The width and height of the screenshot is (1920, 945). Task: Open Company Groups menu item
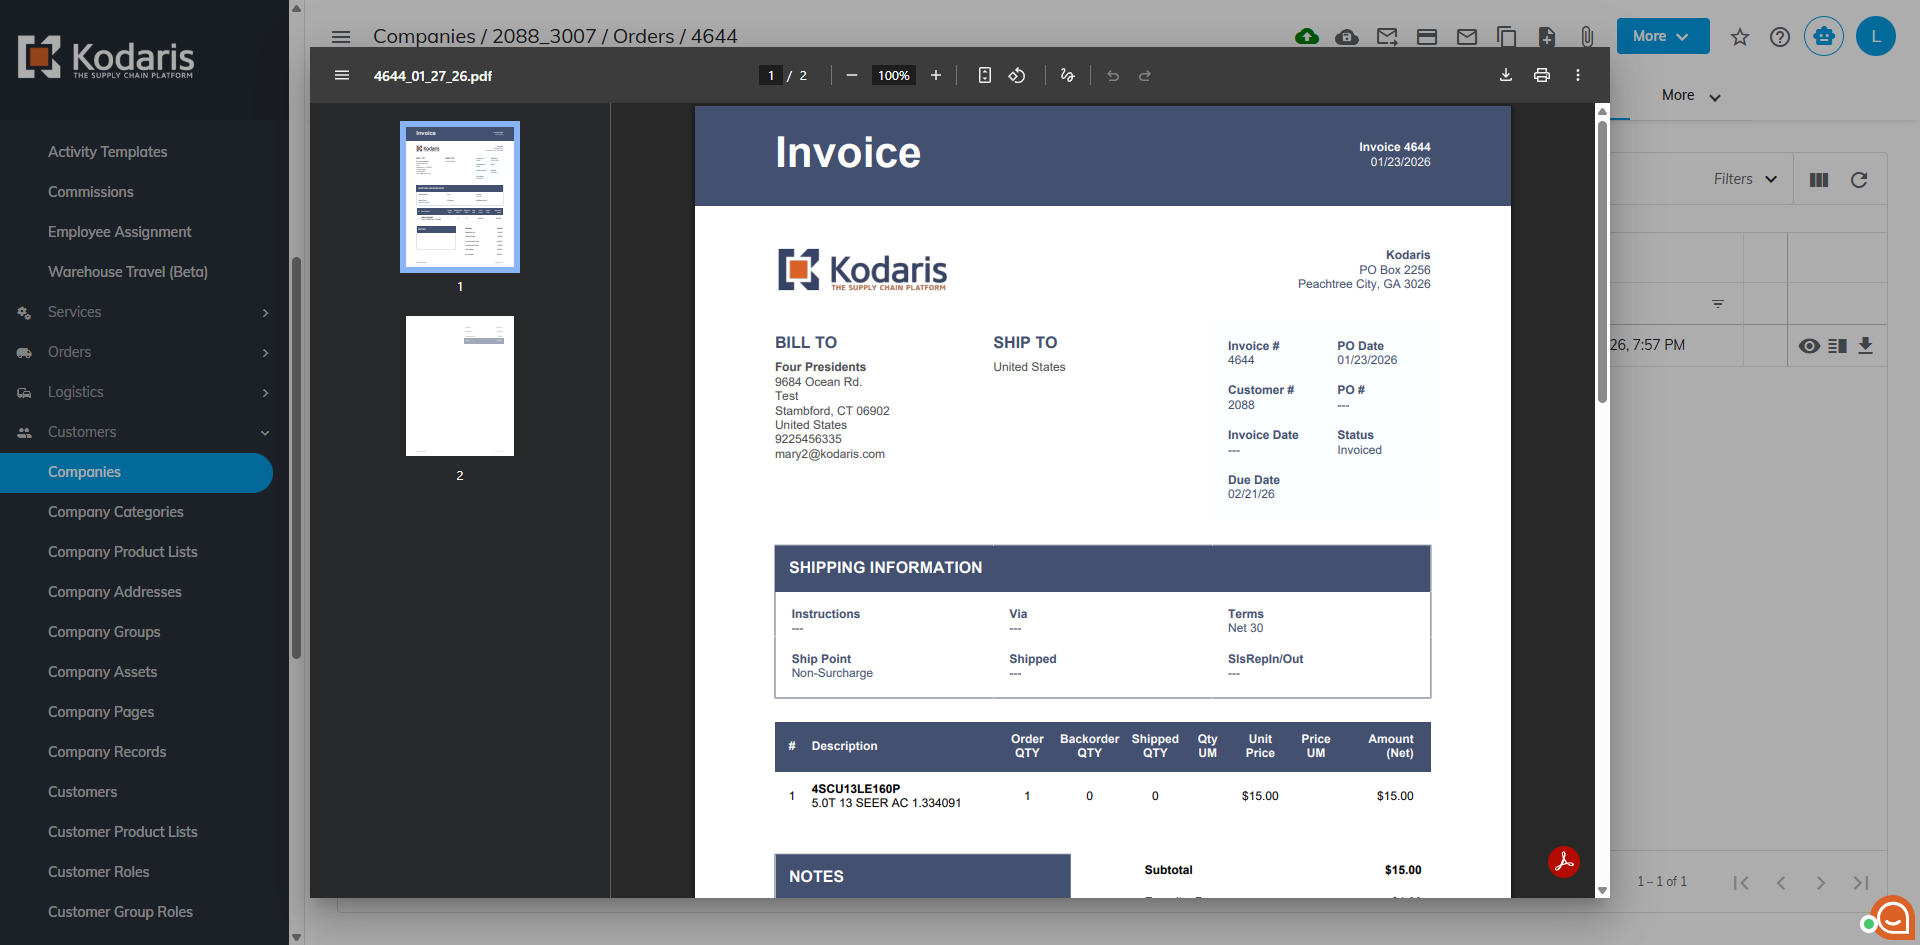point(104,632)
